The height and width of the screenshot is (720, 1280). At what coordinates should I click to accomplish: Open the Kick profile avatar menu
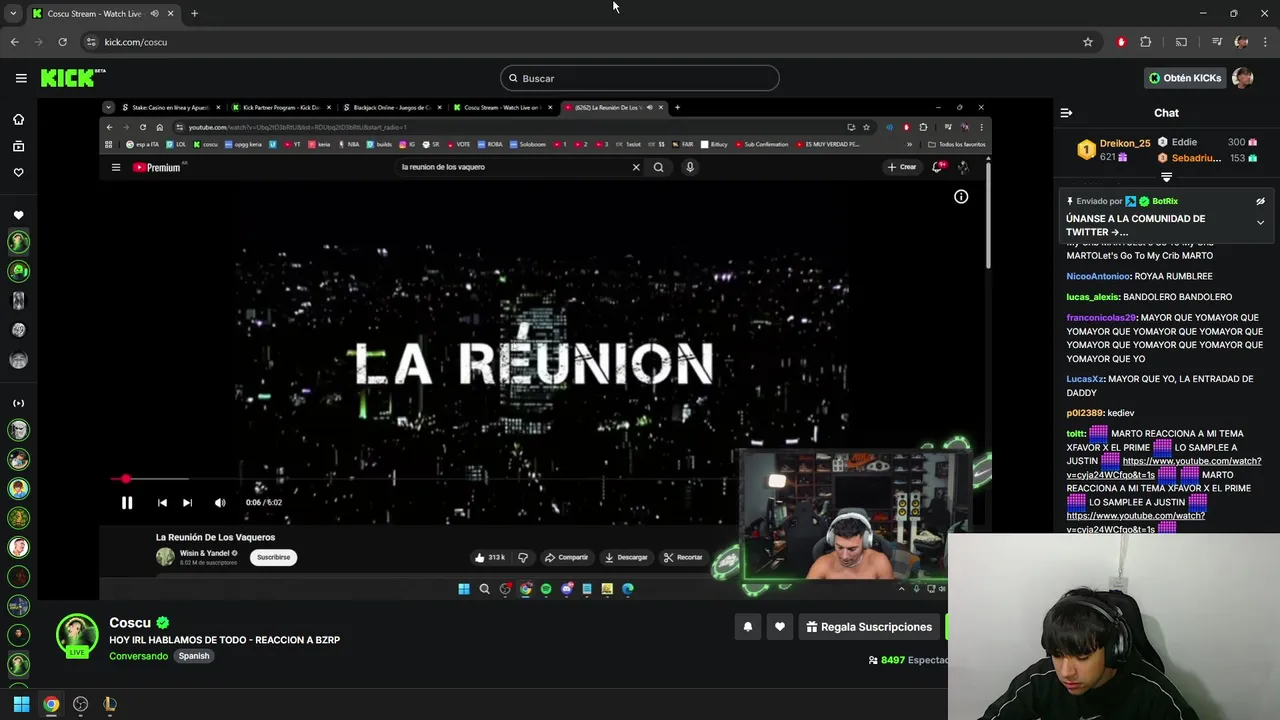pyautogui.click(x=1243, y=78)
